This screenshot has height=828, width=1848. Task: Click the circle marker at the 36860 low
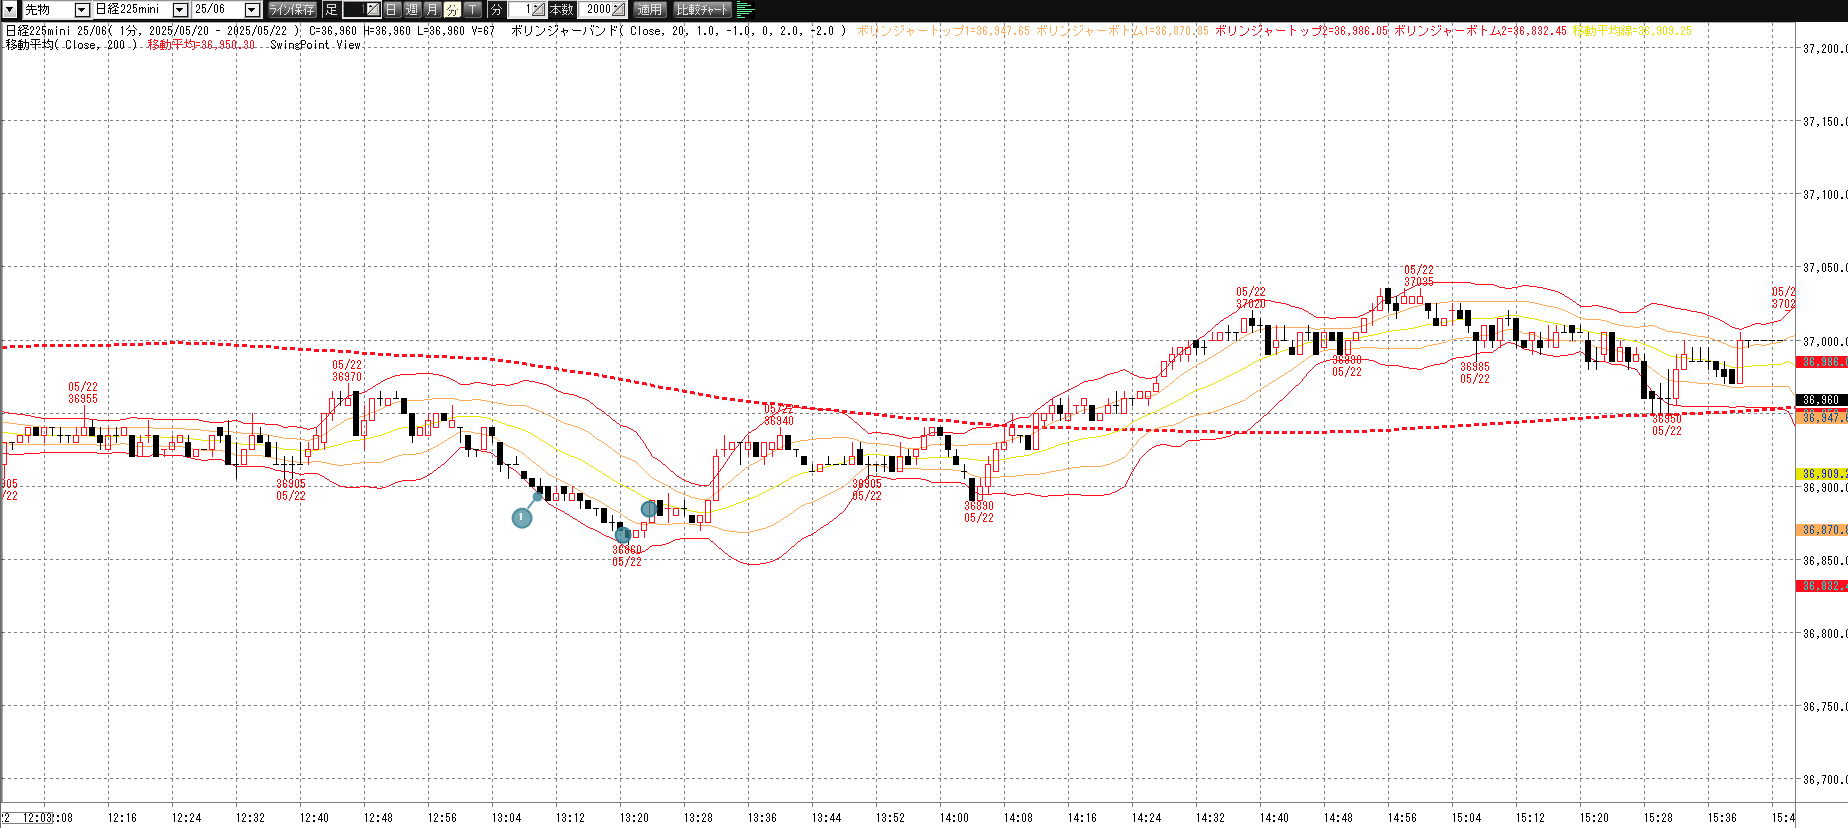[623, 536]
